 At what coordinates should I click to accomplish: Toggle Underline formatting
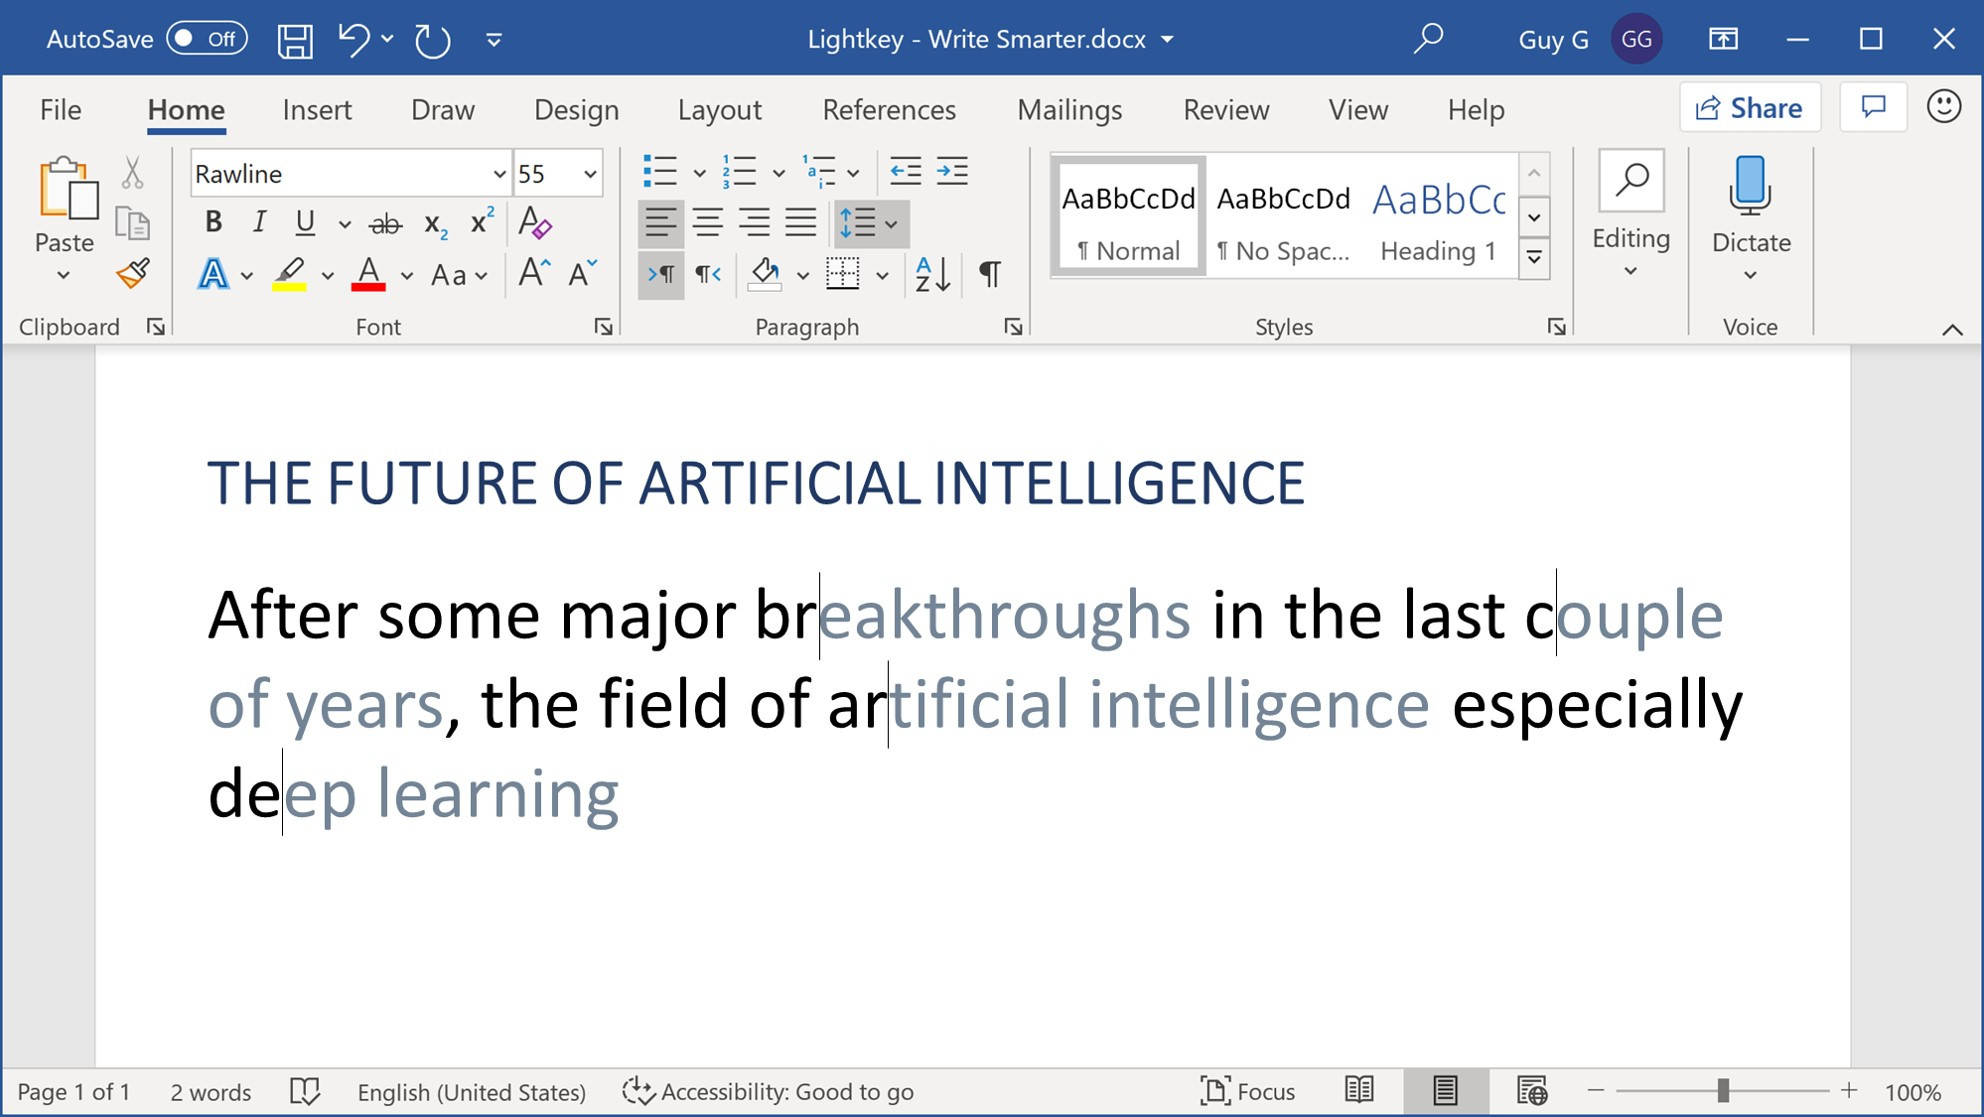[305, 222]
